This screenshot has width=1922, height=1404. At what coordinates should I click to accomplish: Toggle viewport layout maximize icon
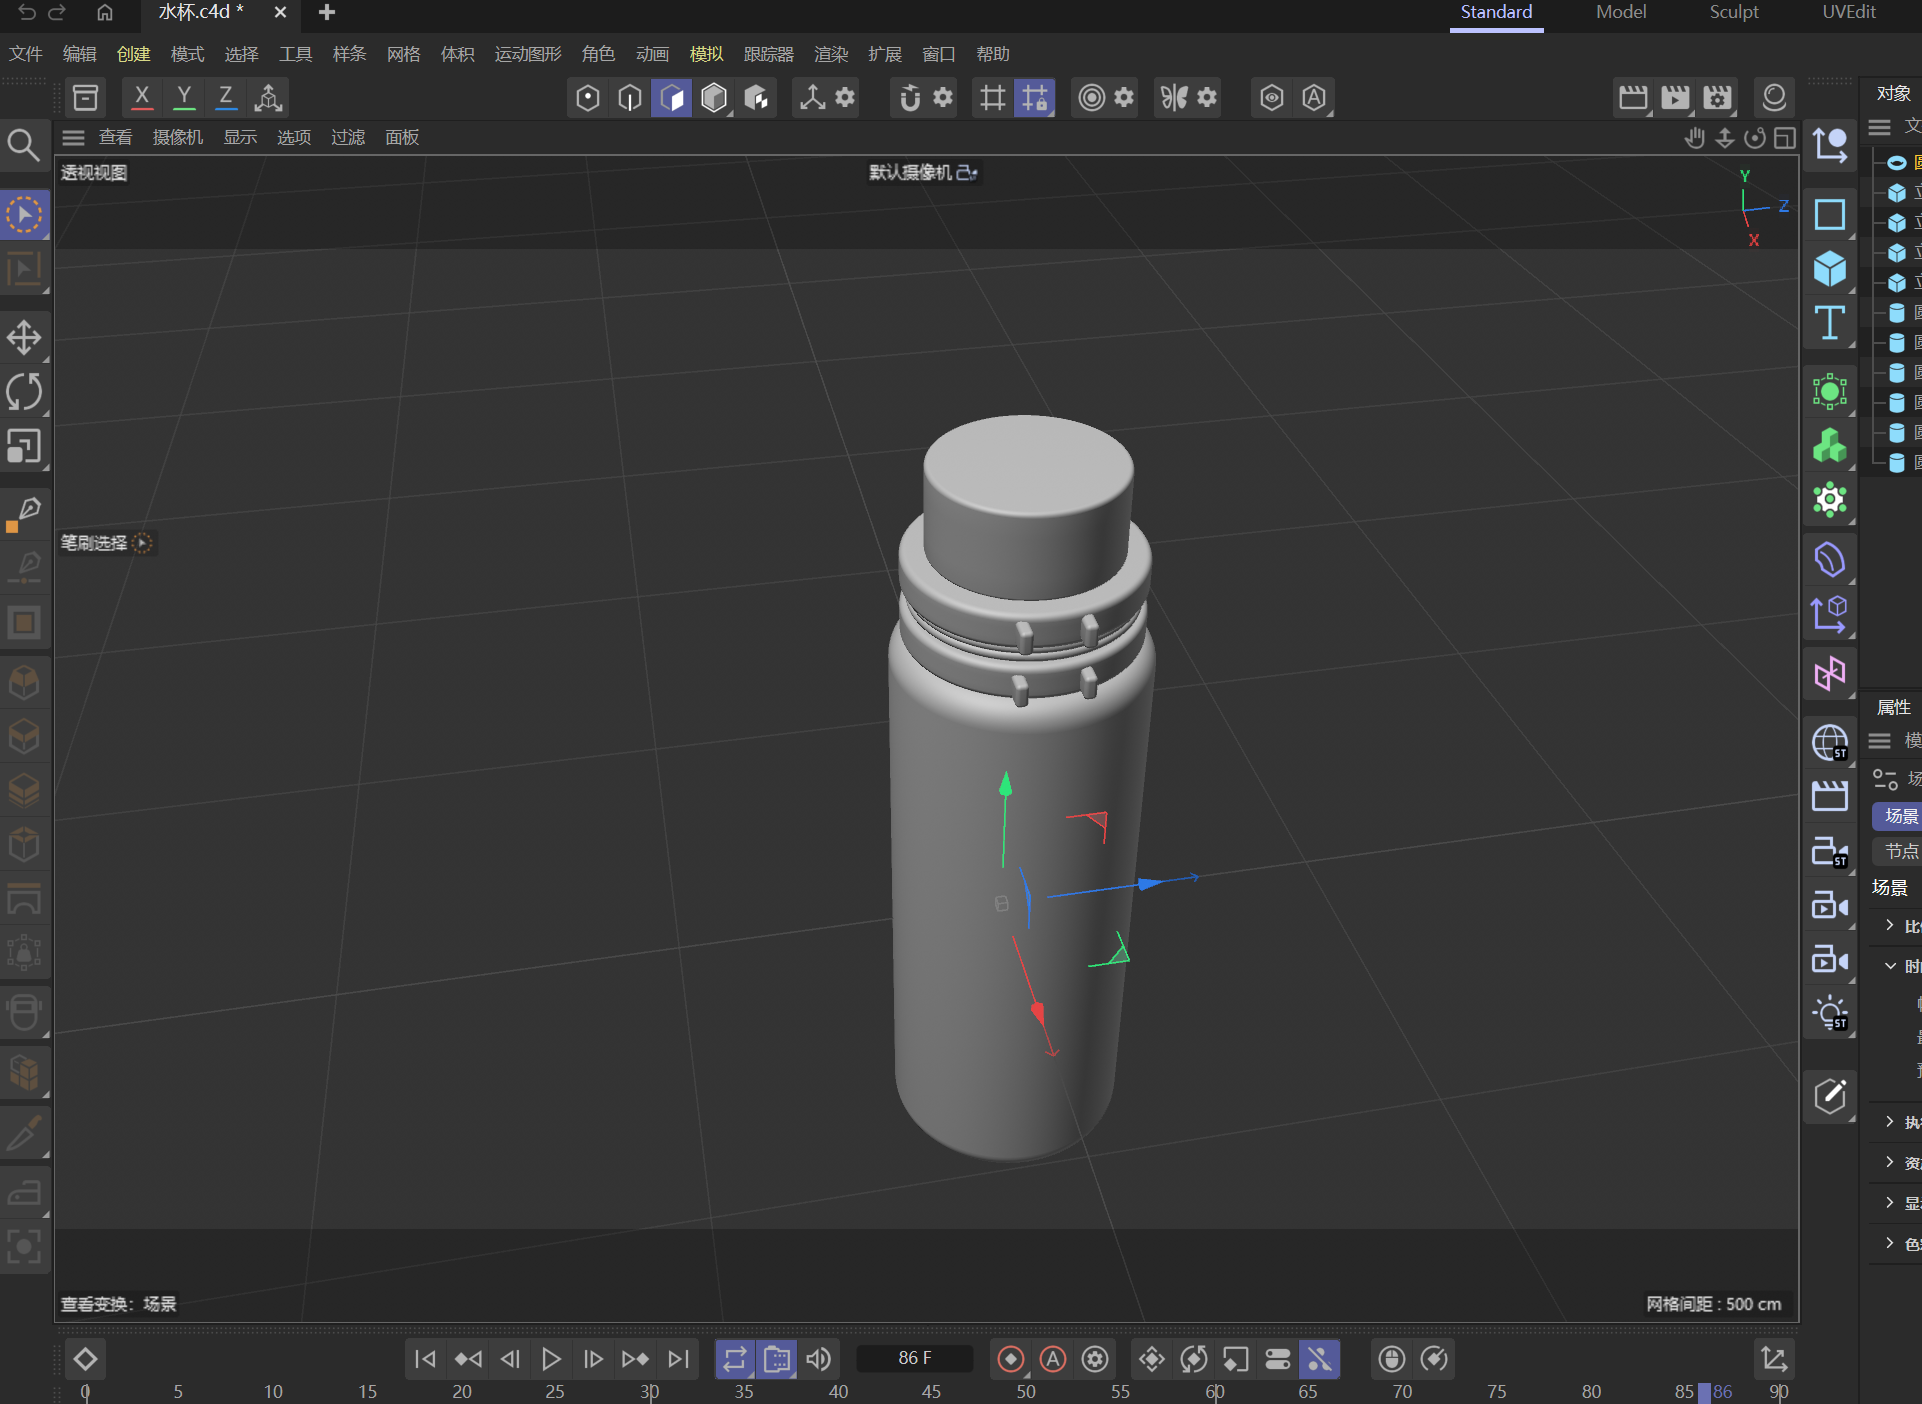pos(1785,138)
